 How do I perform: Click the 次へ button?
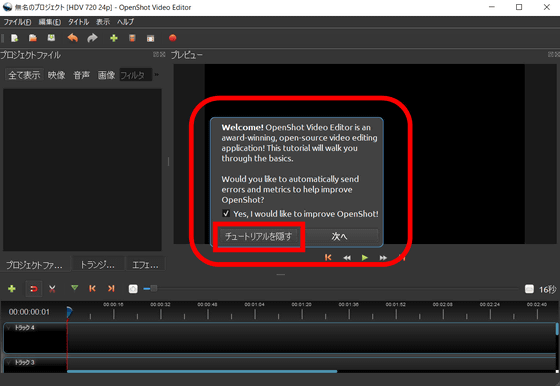pos(339,236)
